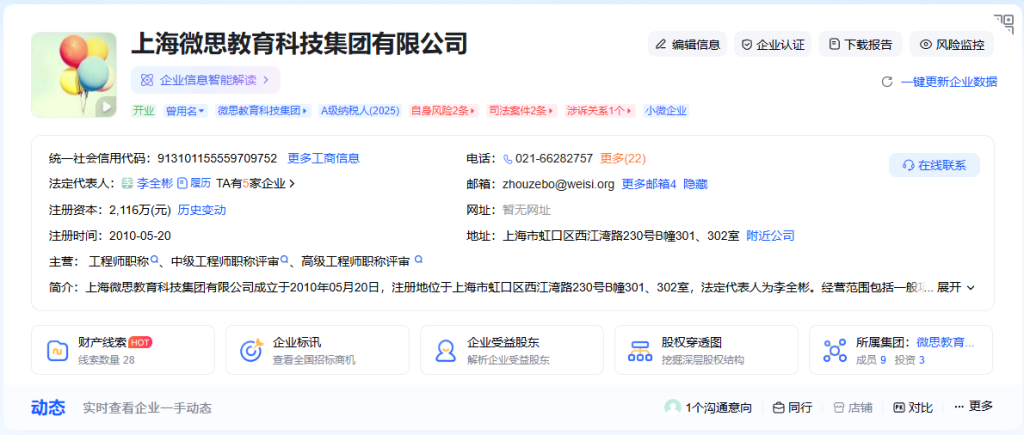Expand 司法案件2条 tag
Image resolution: width=1024 pixels, height=435 pixels.
click(x=522, y=110)
